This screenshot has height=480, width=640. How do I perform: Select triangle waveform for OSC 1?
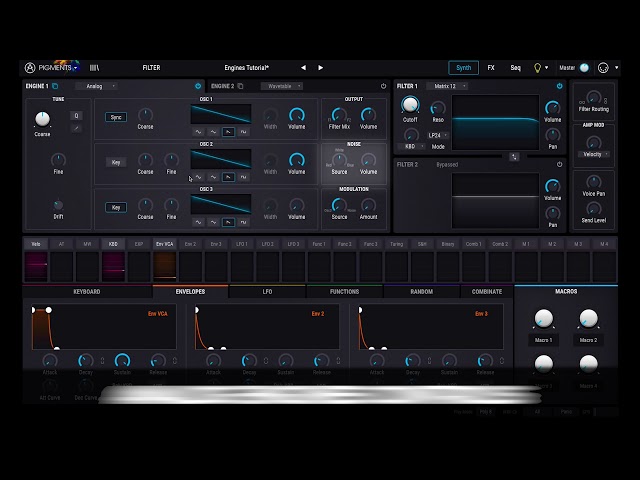tap(213, 132)
